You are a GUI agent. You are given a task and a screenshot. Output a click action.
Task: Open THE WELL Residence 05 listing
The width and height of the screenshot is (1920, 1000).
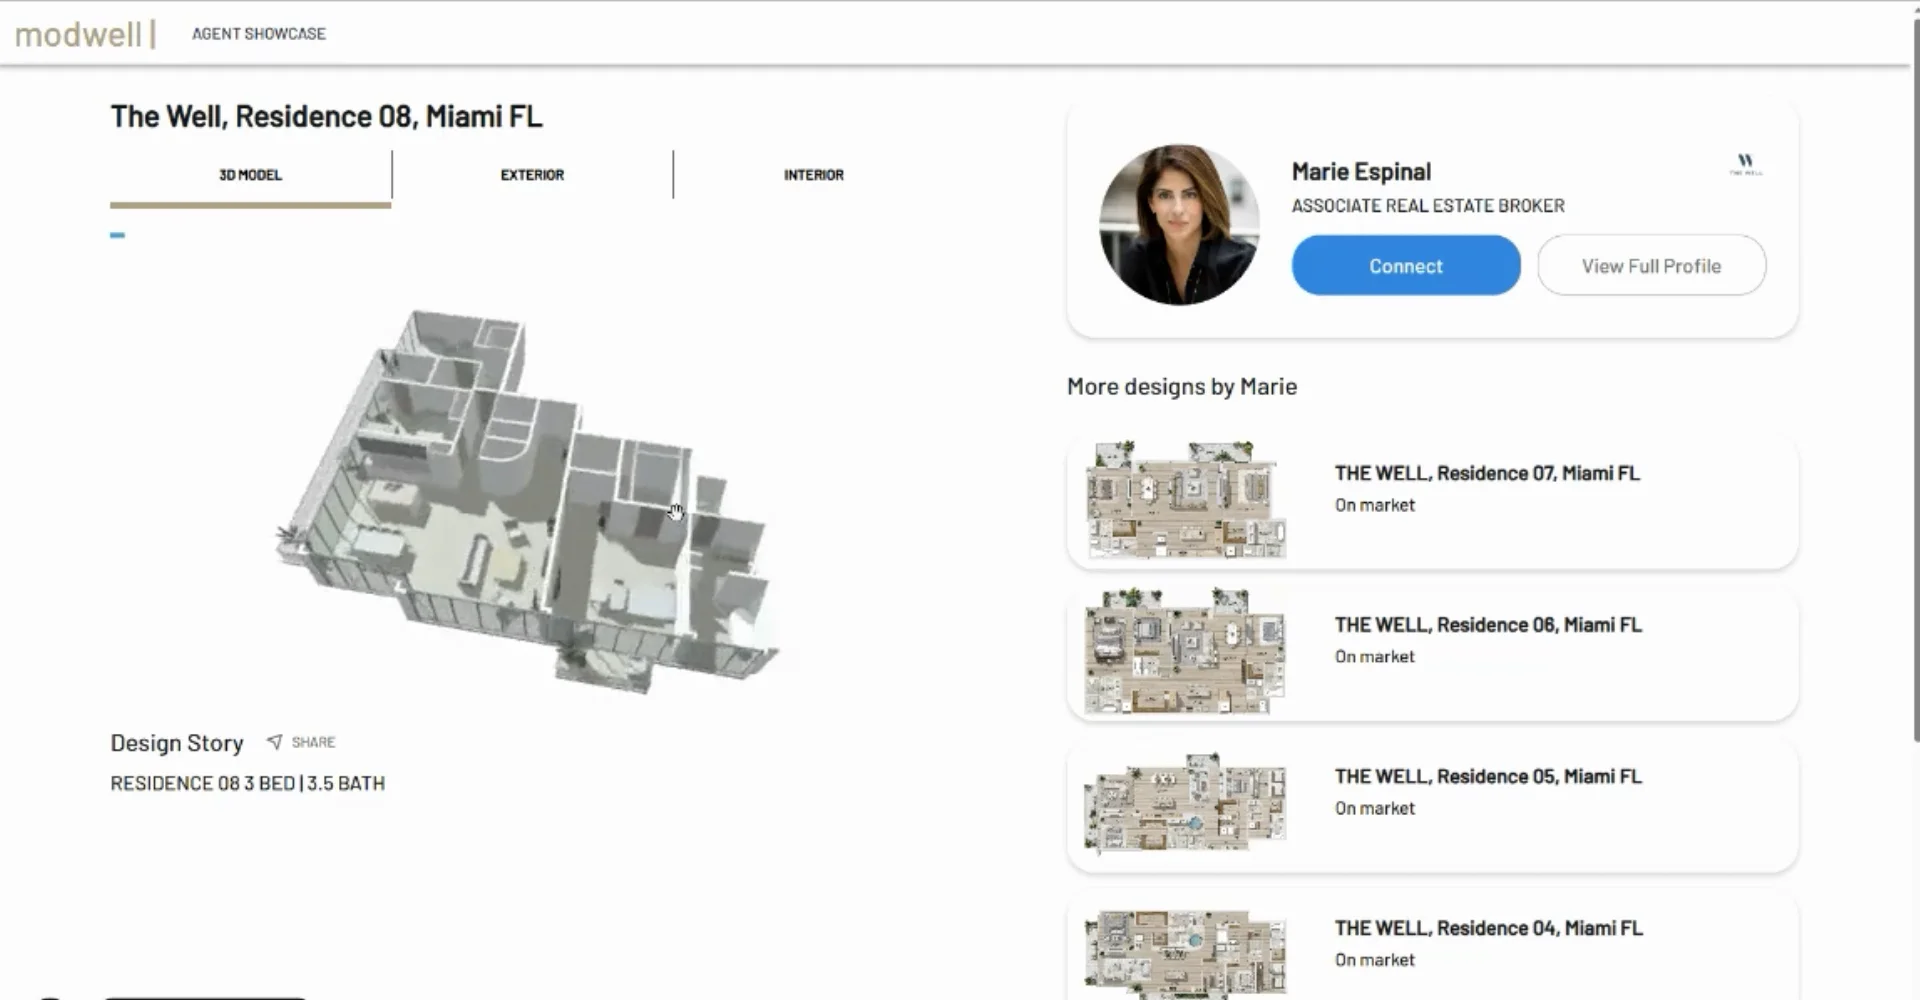click(1489, 776)
